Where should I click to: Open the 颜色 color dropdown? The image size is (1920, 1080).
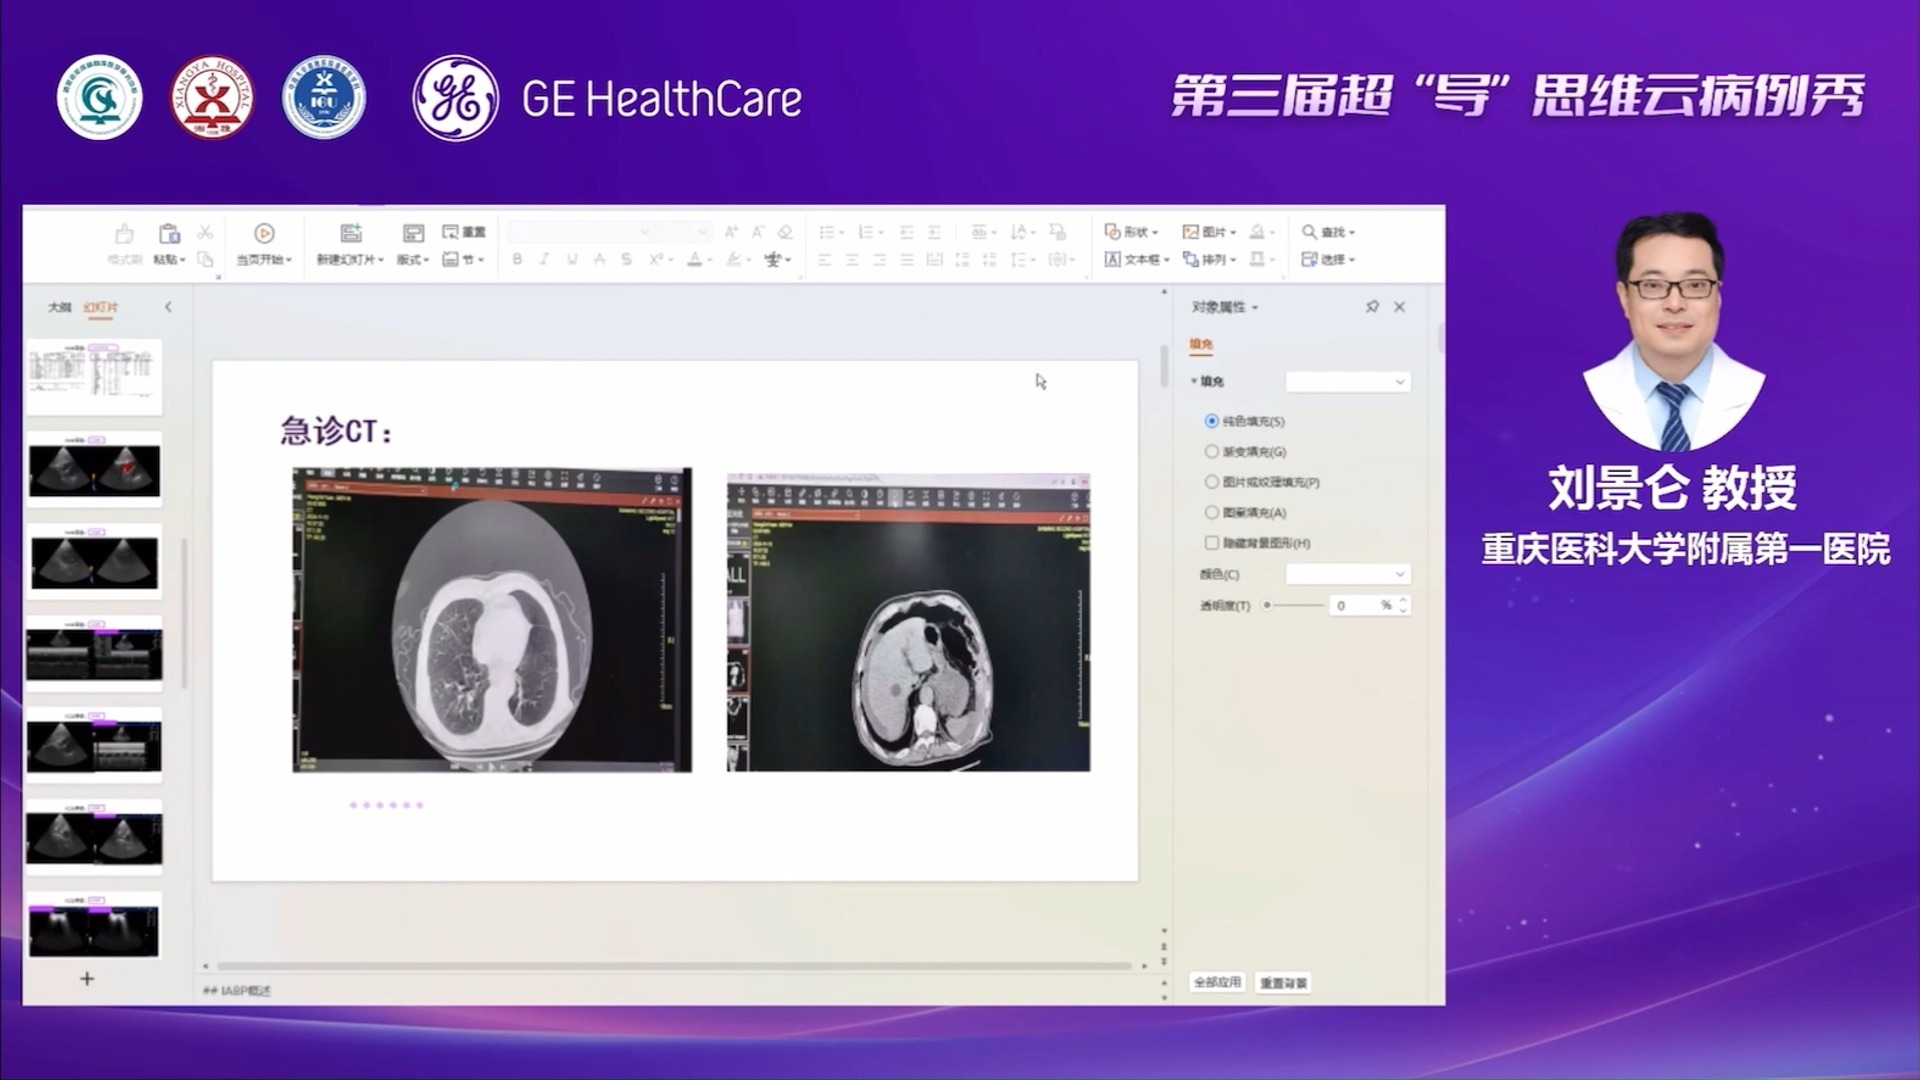1347,574
